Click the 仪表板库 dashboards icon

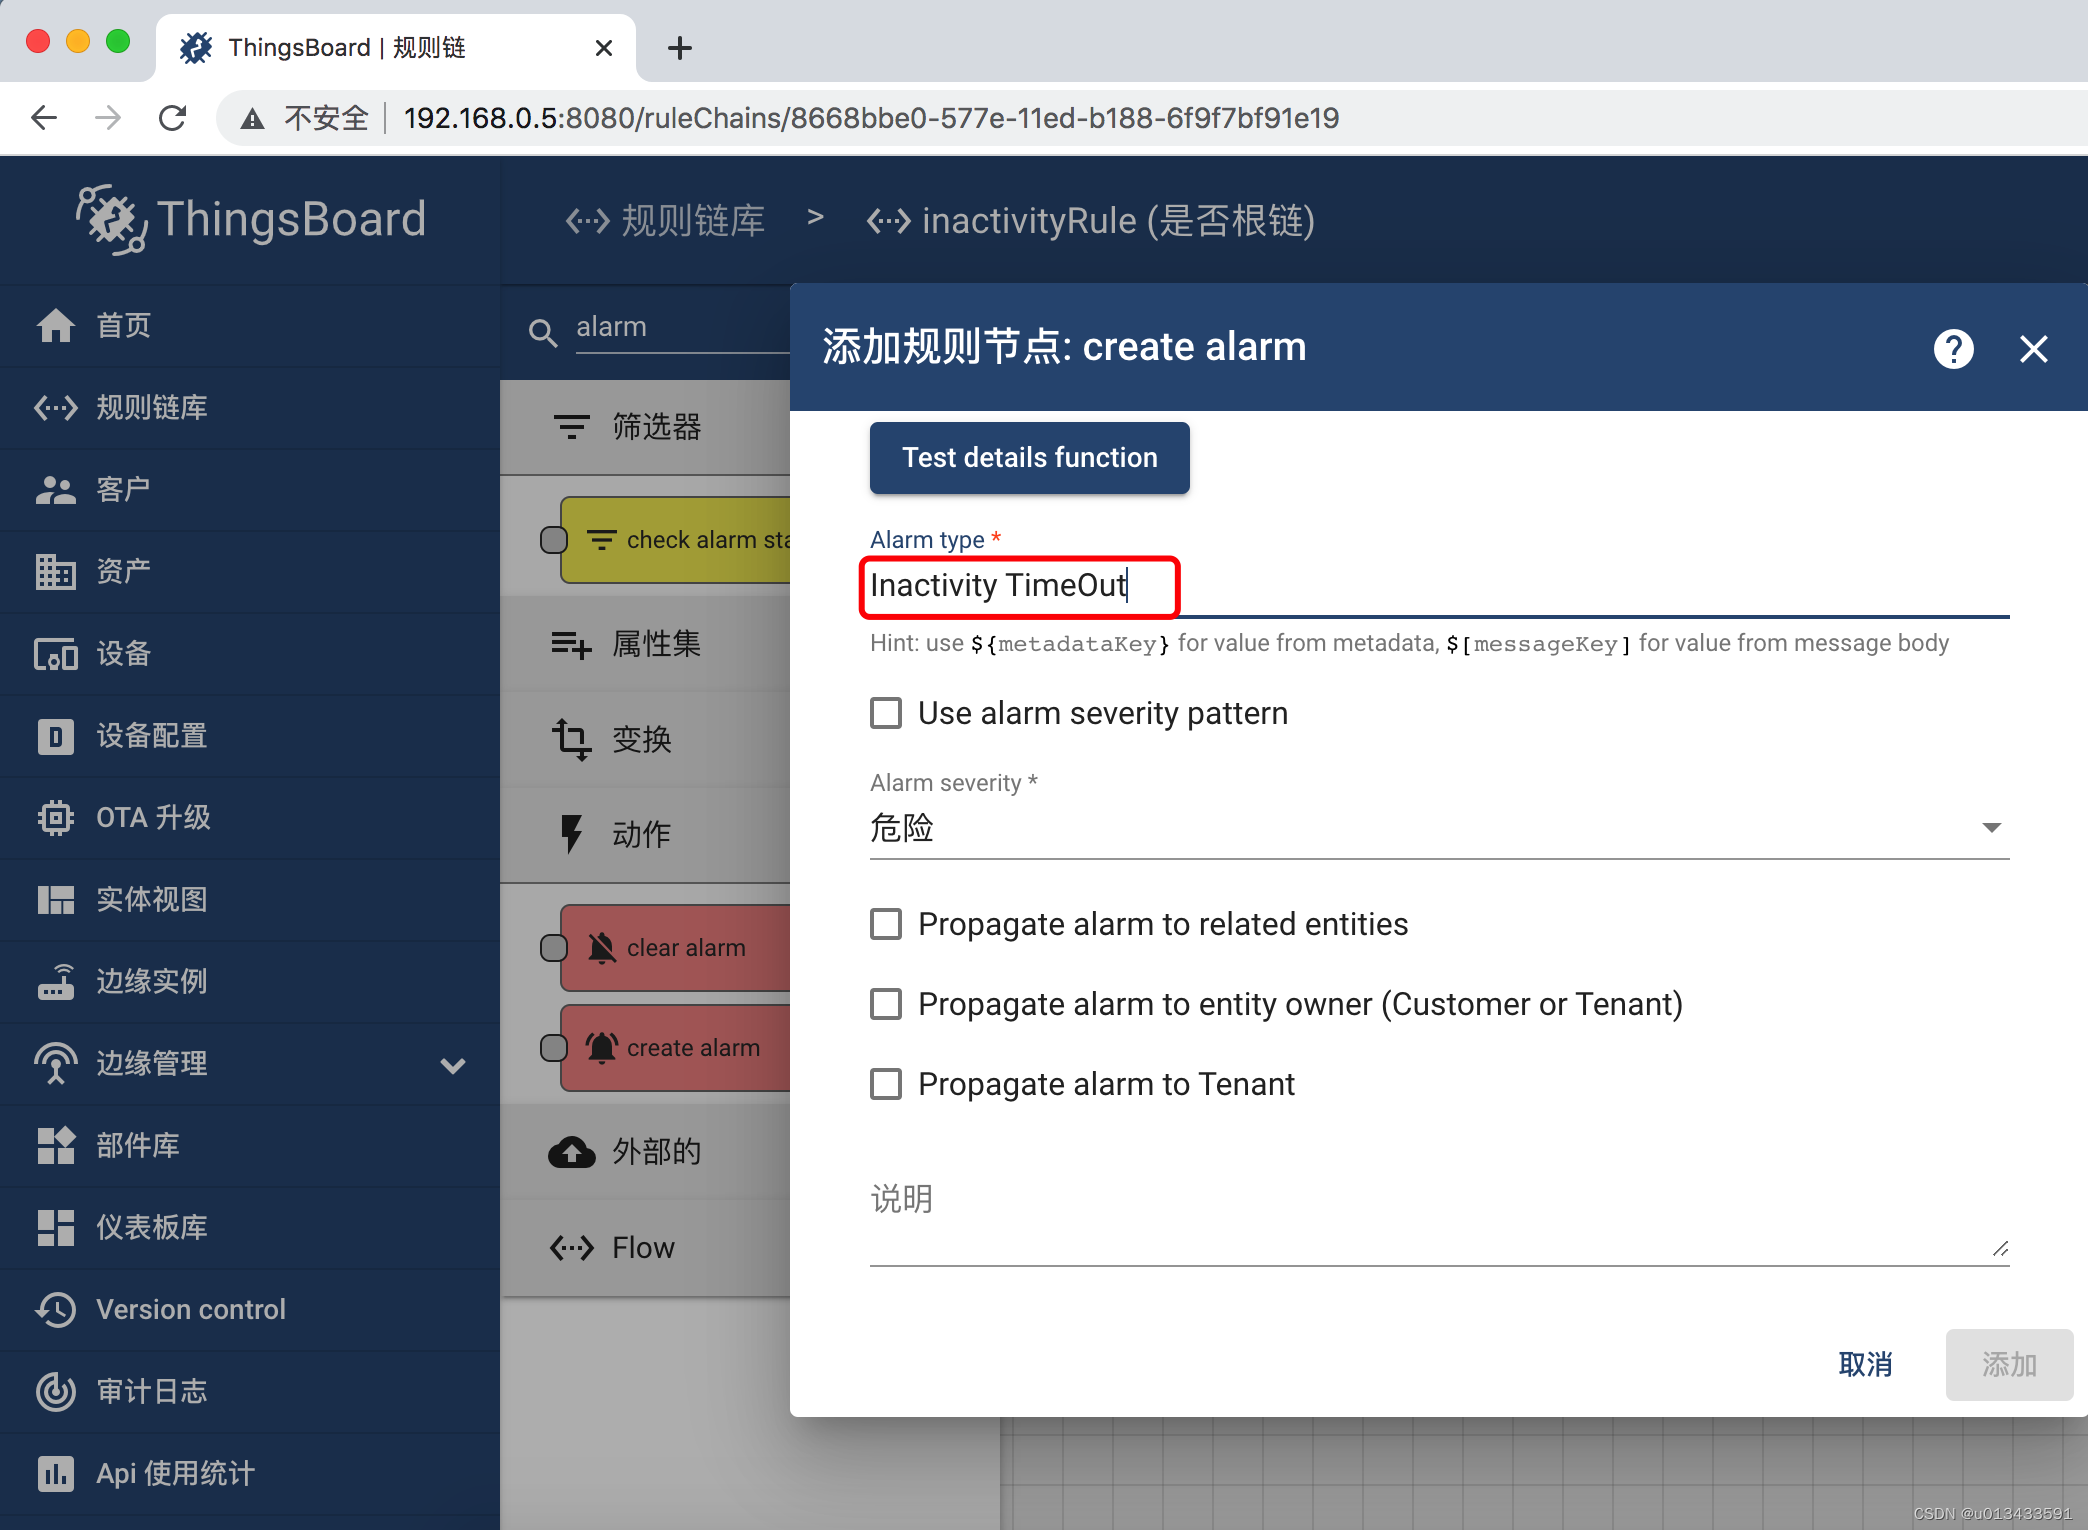pyautogui.click(x=56, y=1228)
